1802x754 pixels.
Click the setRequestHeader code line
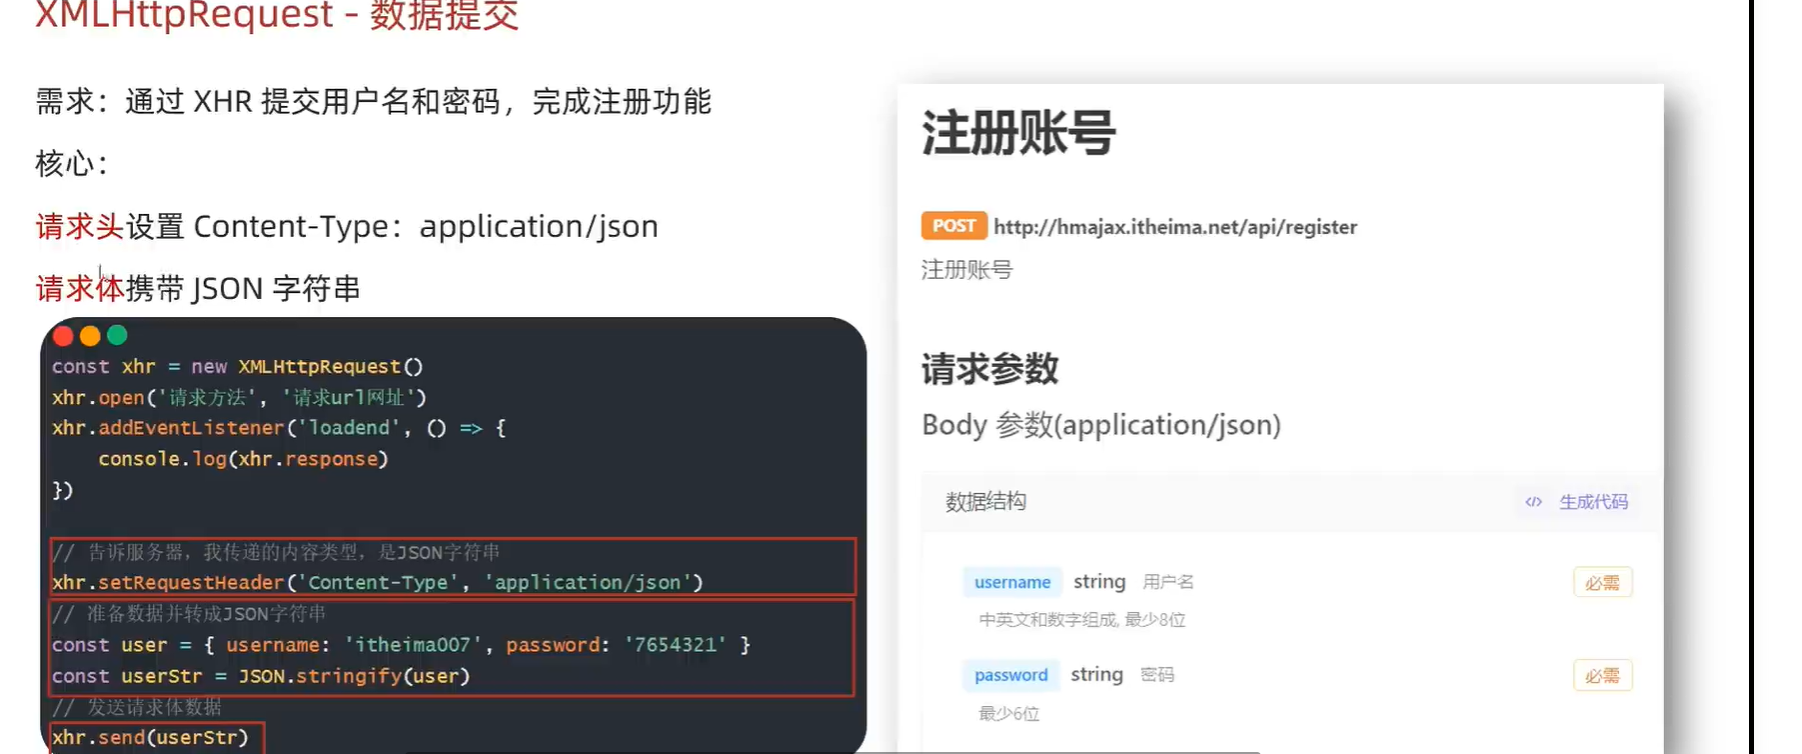378,583
